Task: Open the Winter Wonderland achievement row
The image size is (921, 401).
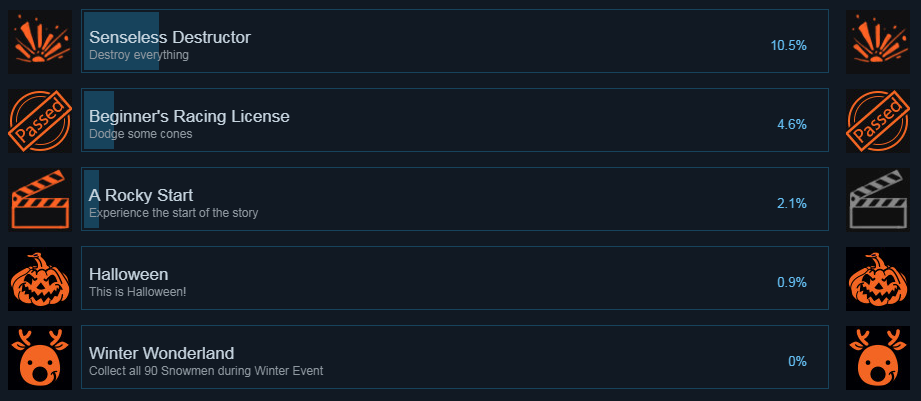Action: click(x=455, y=357)
